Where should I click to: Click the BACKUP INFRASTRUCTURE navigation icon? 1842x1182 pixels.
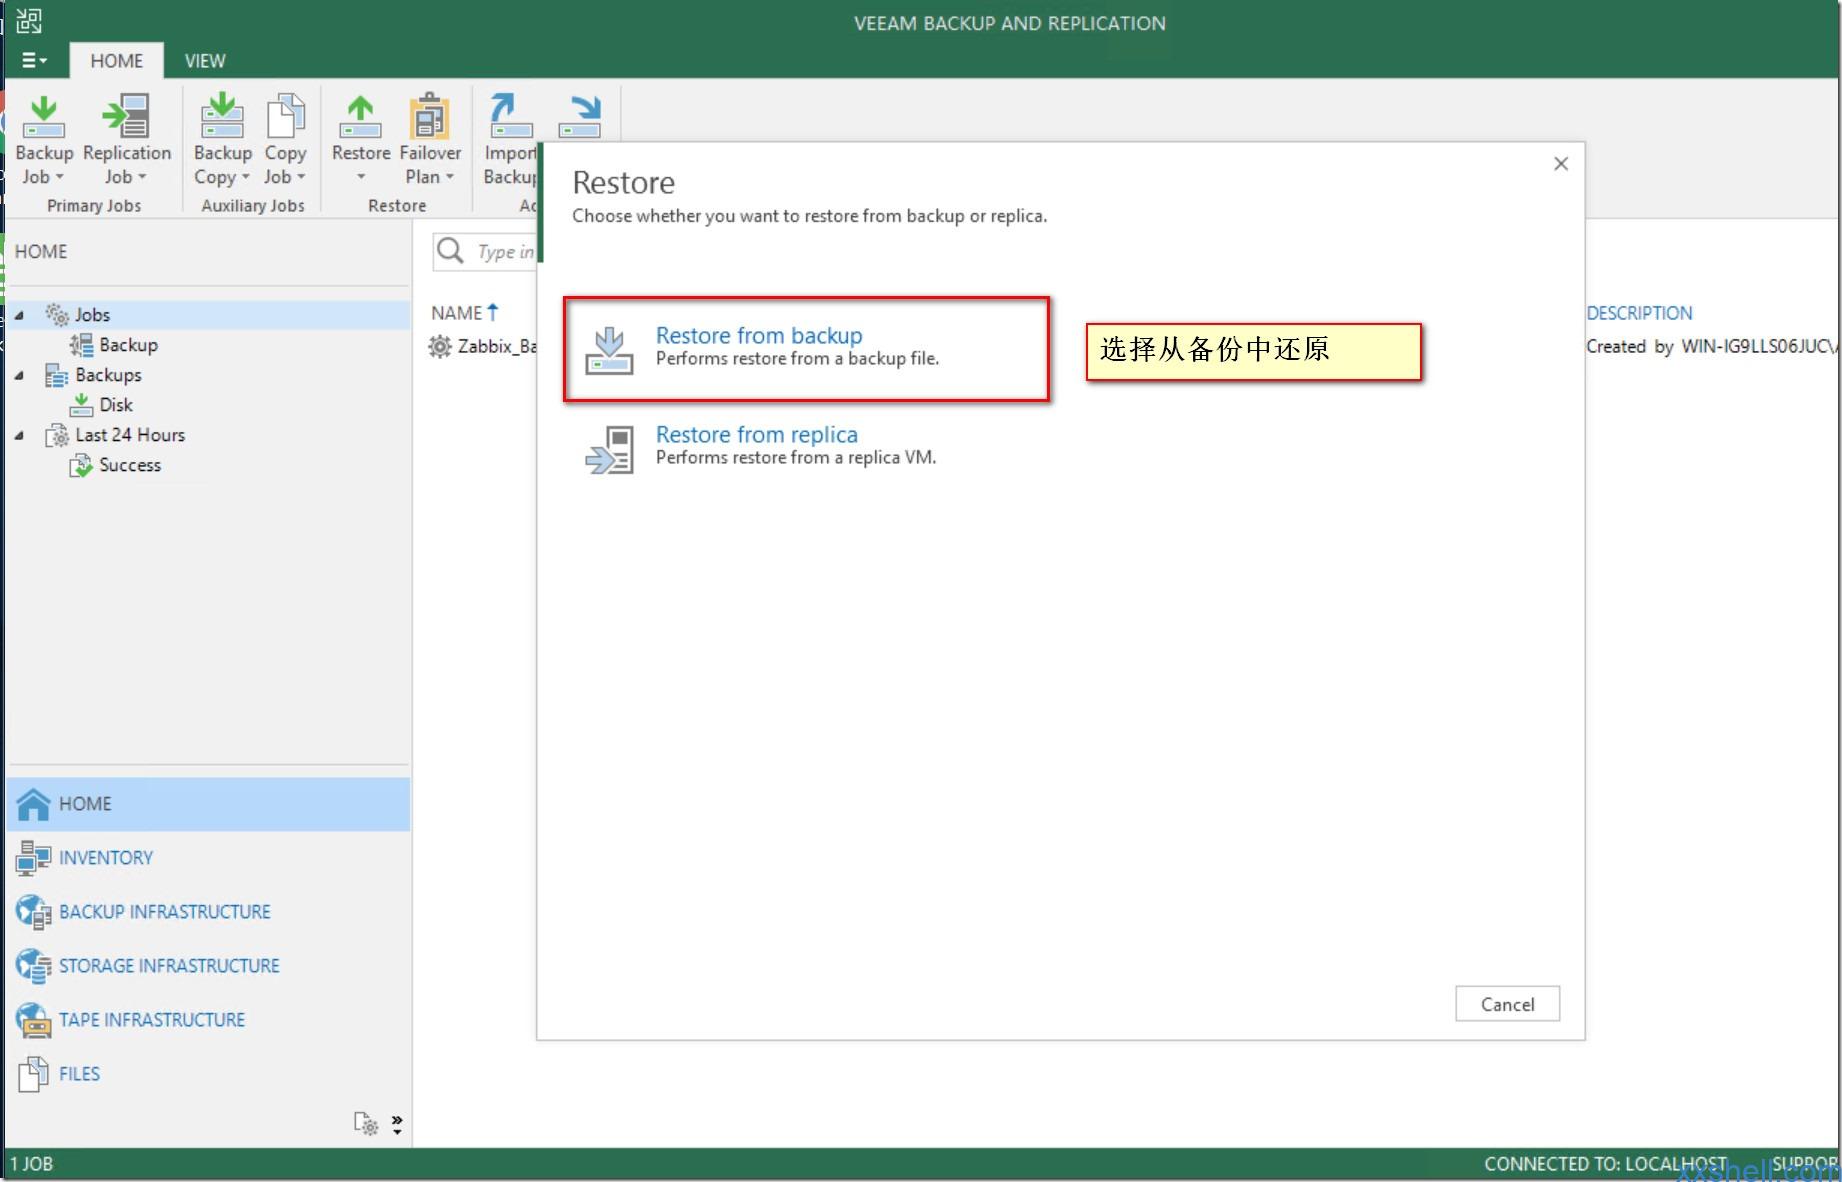point(33,912)
